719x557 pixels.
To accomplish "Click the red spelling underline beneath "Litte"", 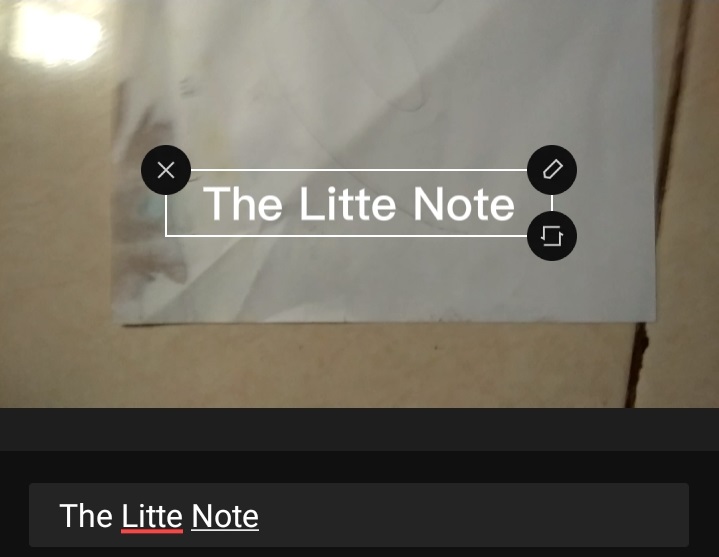I will pos(152,531).
